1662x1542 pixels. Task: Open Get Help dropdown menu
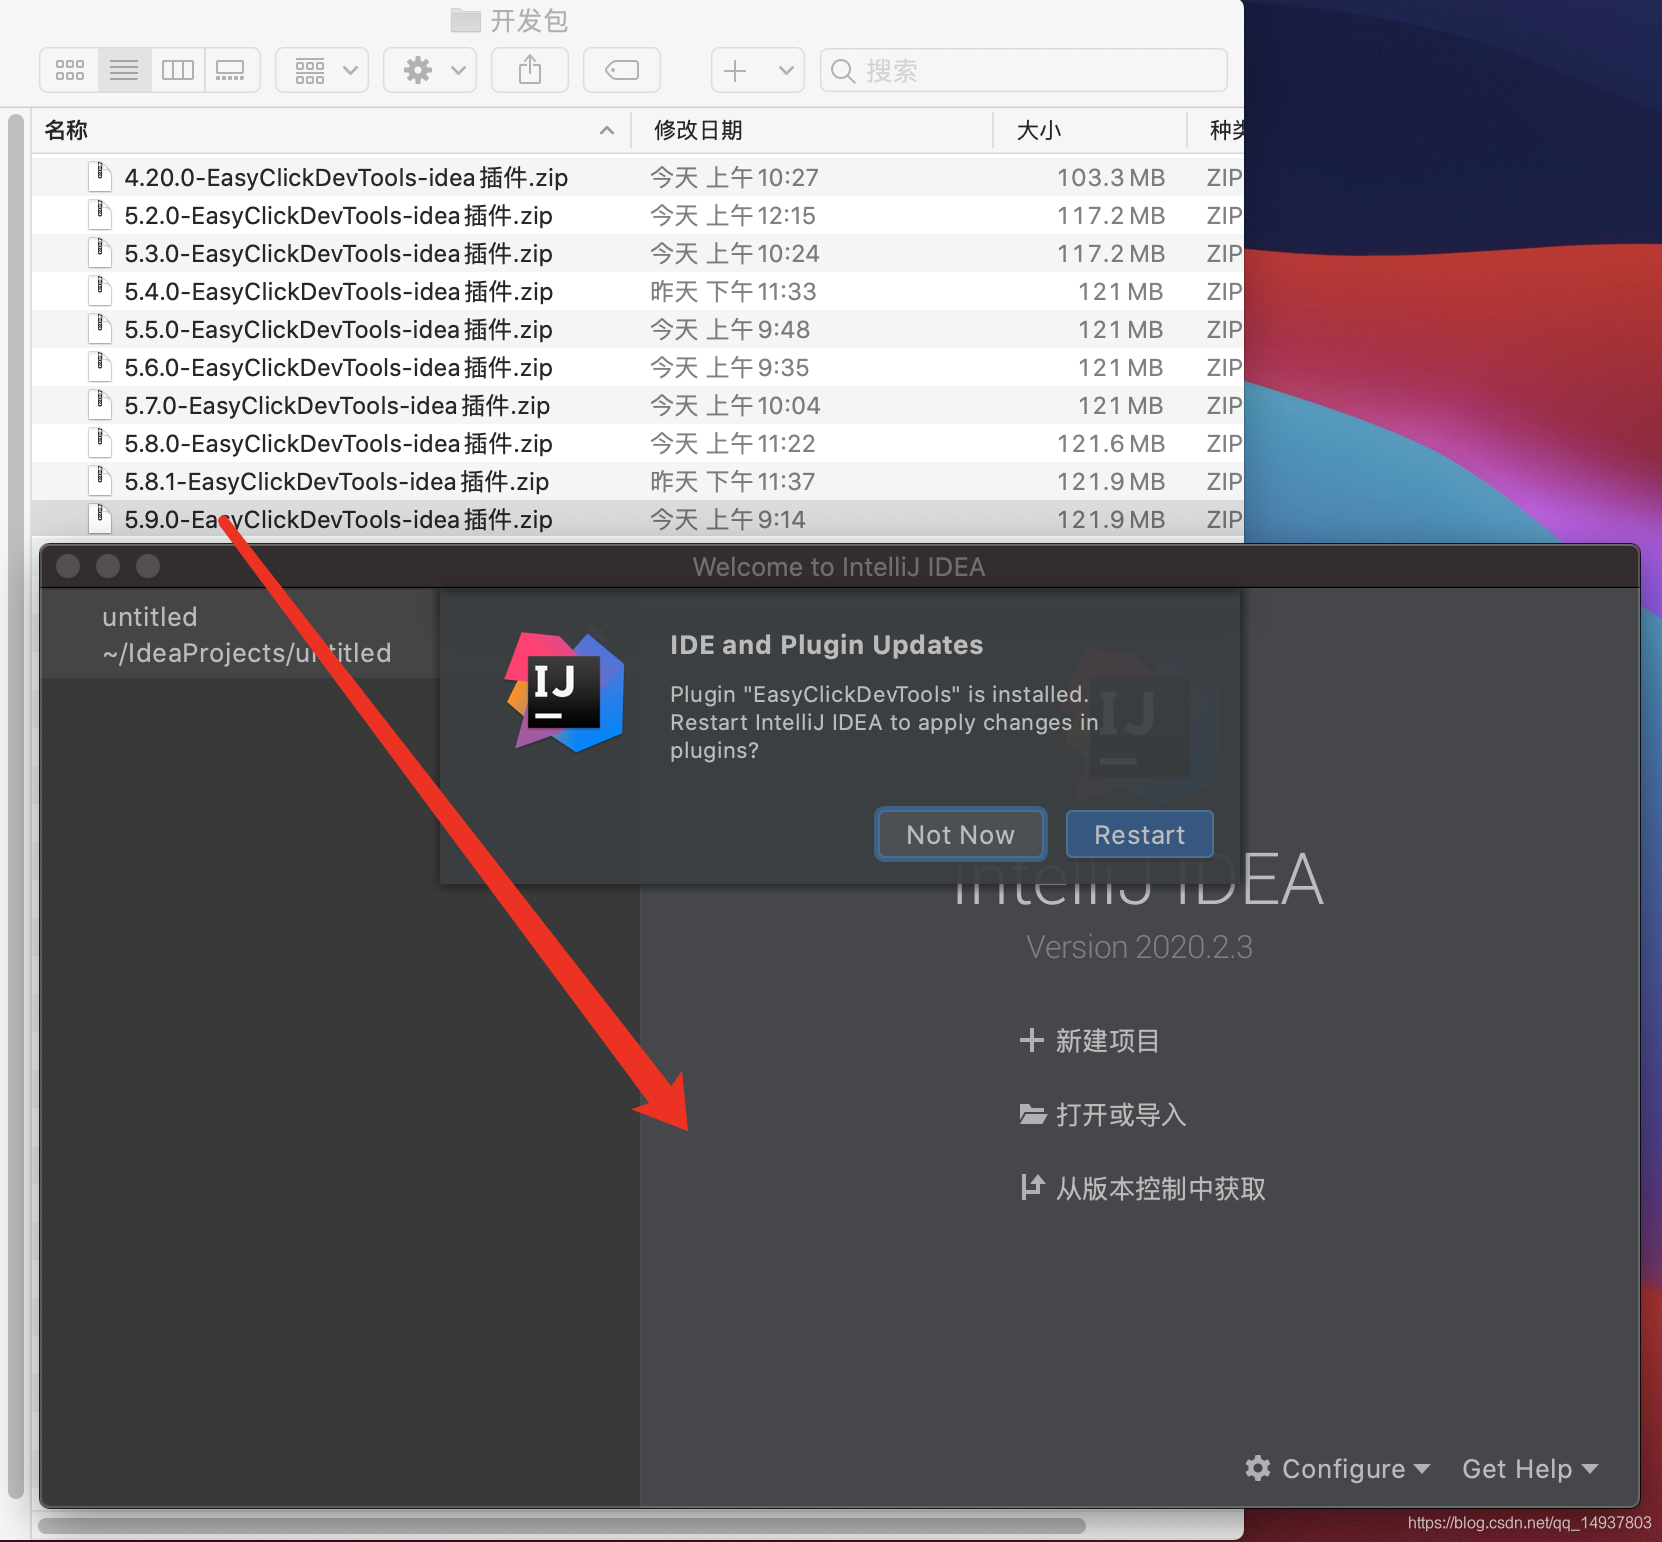pos(1529,1468)
